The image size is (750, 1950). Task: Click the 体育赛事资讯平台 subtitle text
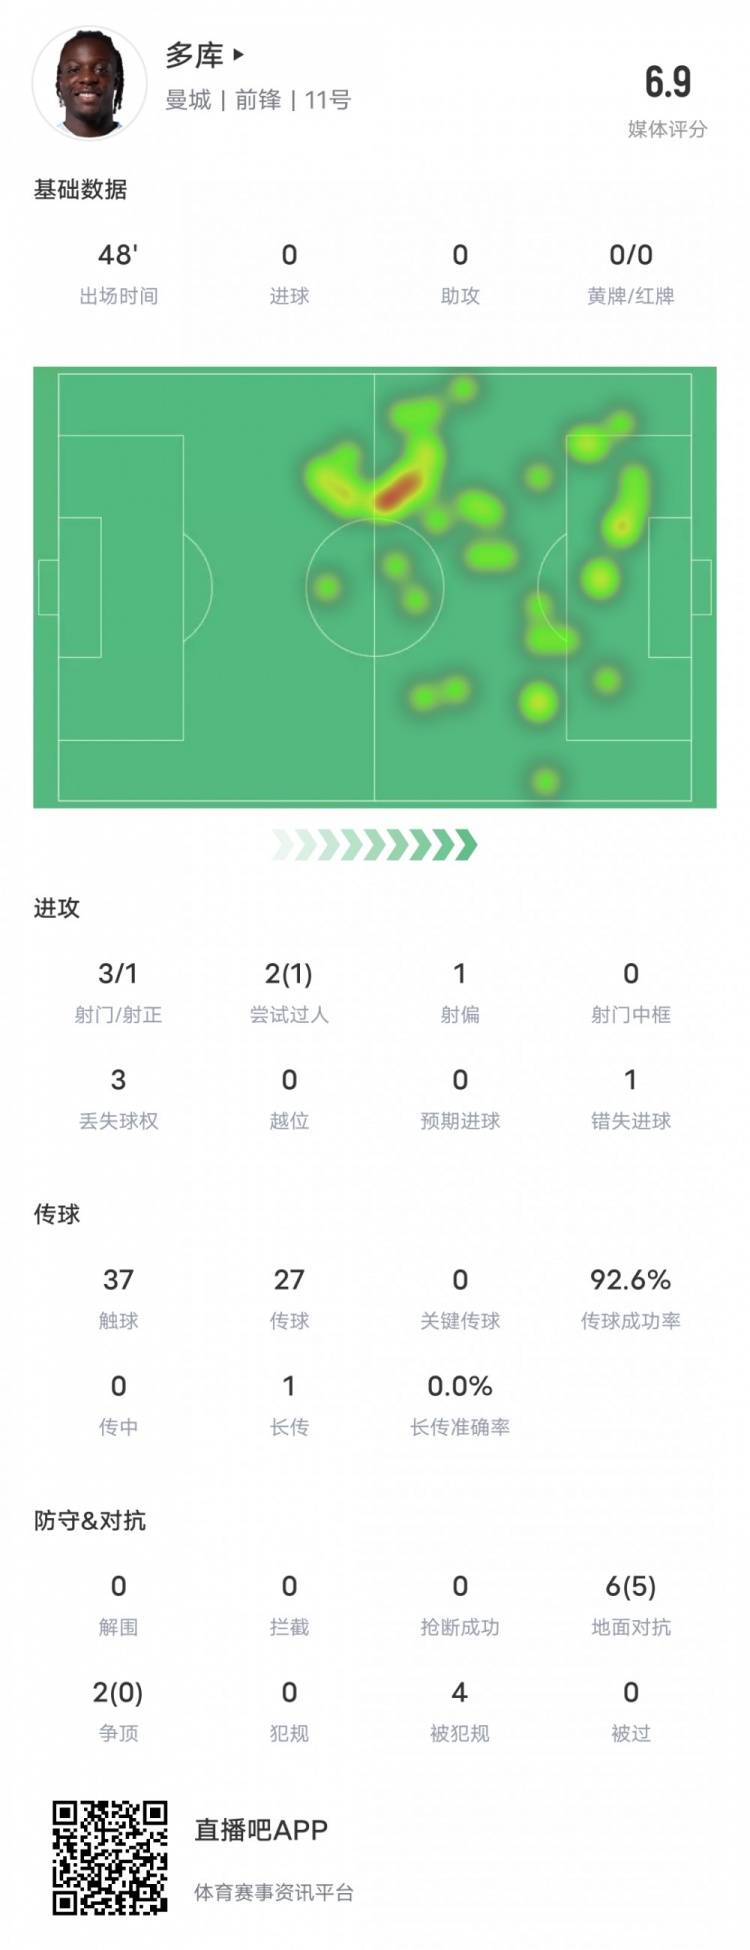274,1892
